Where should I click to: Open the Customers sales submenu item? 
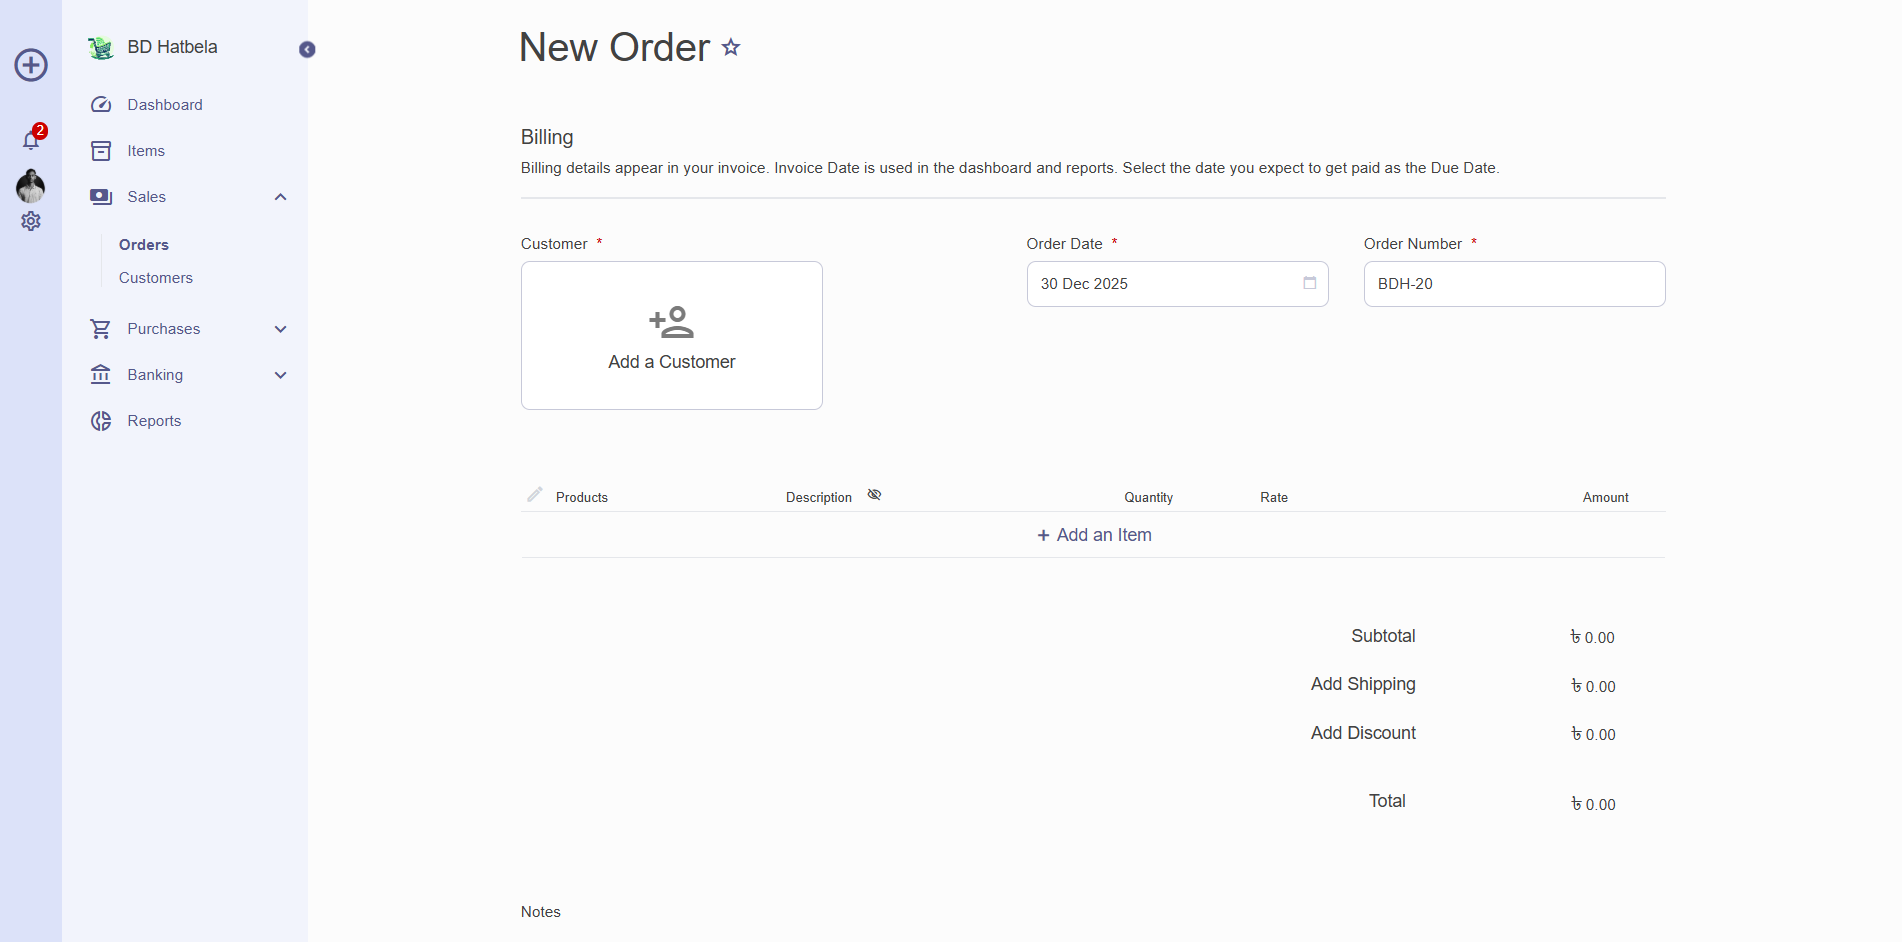point(156,278)
